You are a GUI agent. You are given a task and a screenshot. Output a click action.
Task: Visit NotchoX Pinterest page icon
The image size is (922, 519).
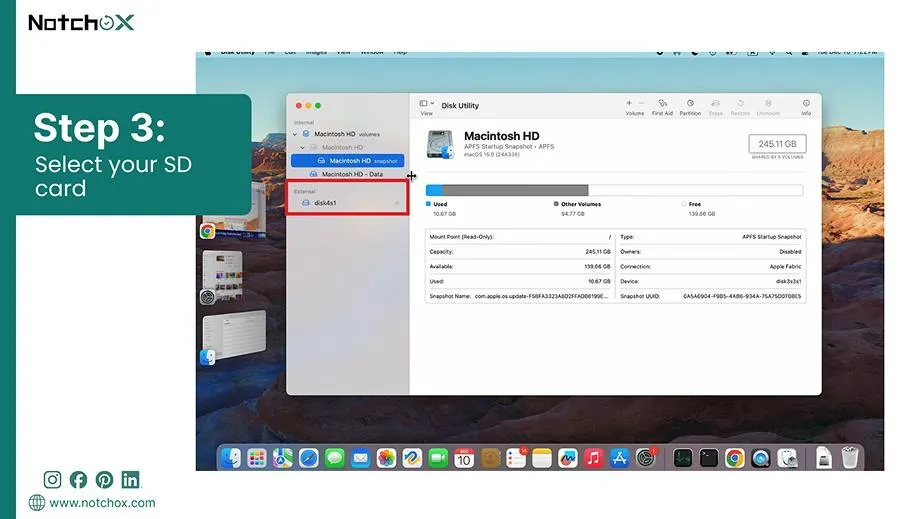click(104, 480)
